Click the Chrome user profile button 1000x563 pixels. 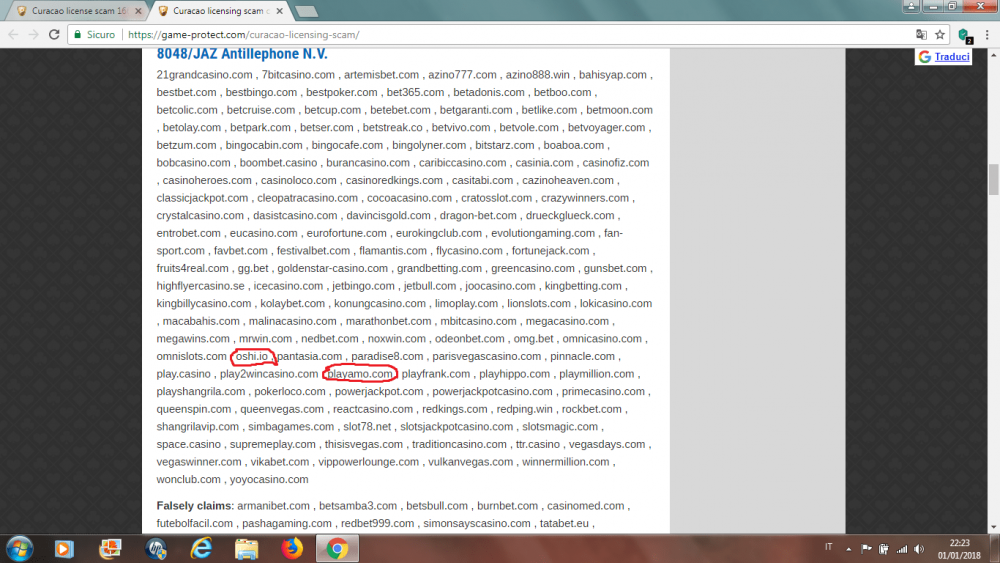(911, 6)
